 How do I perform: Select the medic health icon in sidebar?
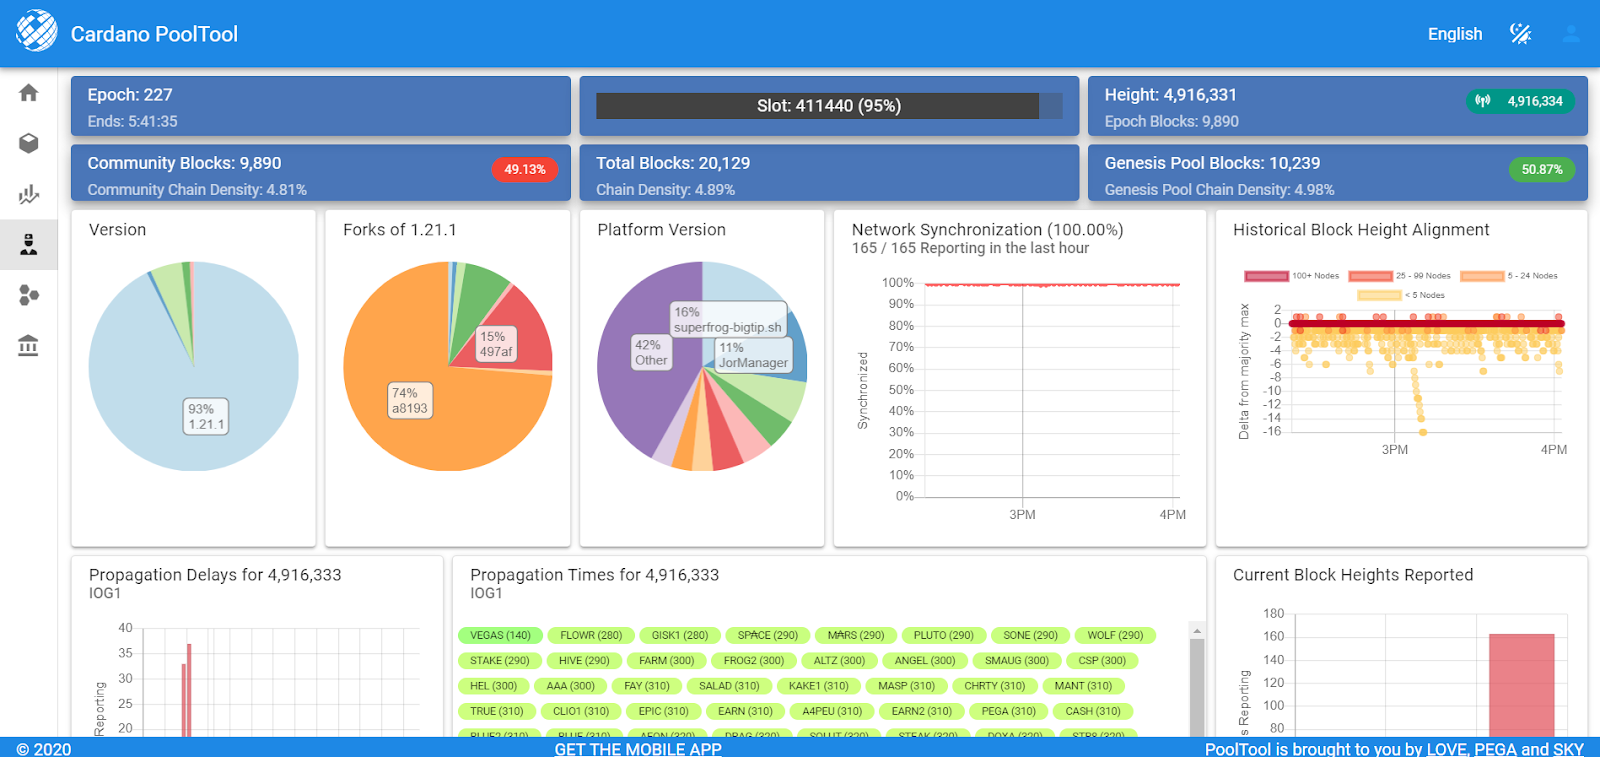tap(28, 245)
